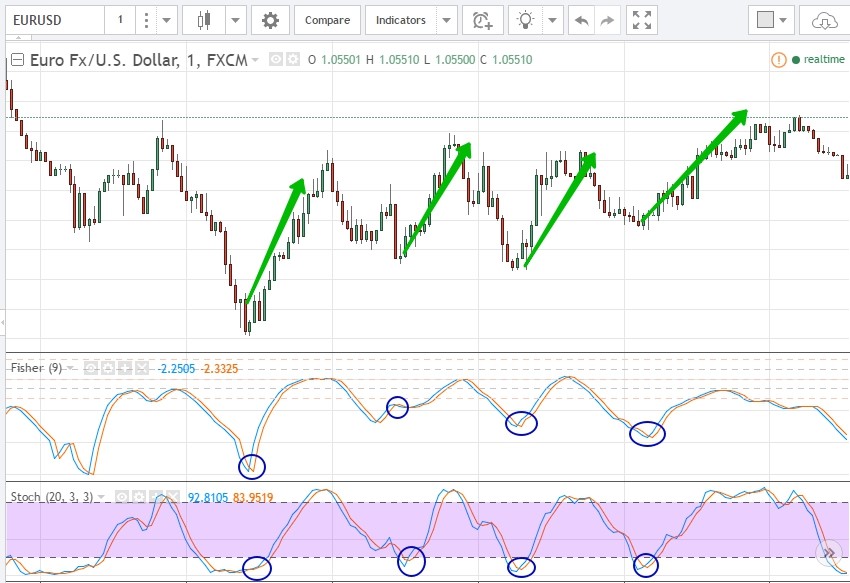The width and height of the screenshot is (850, 583).
Task: Remove the Fisher indicator with X icon
Action: coord(141,369)
